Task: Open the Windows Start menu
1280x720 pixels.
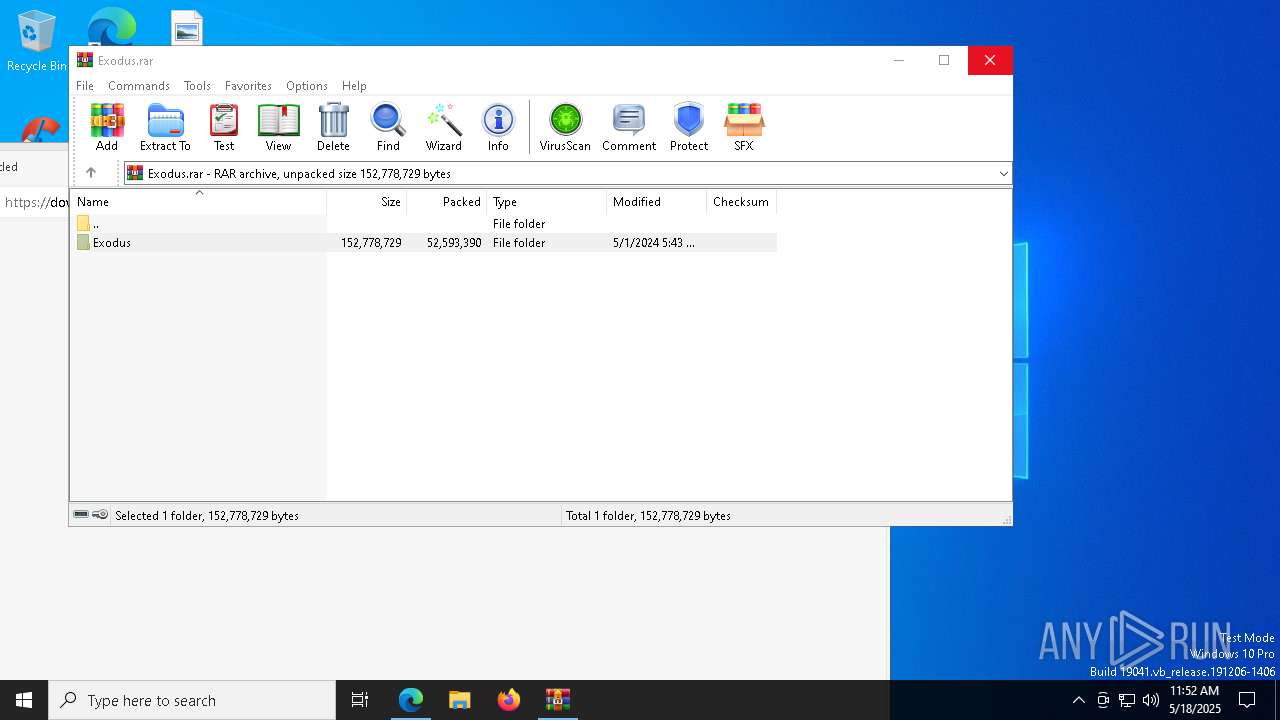Action: pos(24,700)
